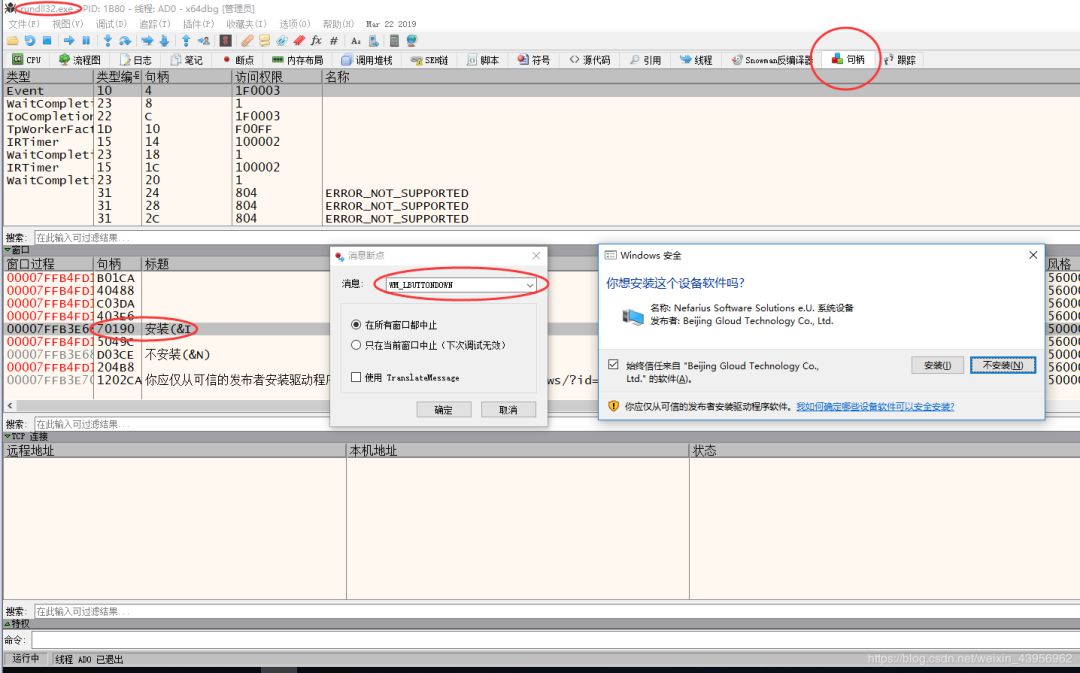Click the step into icon
The image size is (1080, 673).
pos(108,41)
